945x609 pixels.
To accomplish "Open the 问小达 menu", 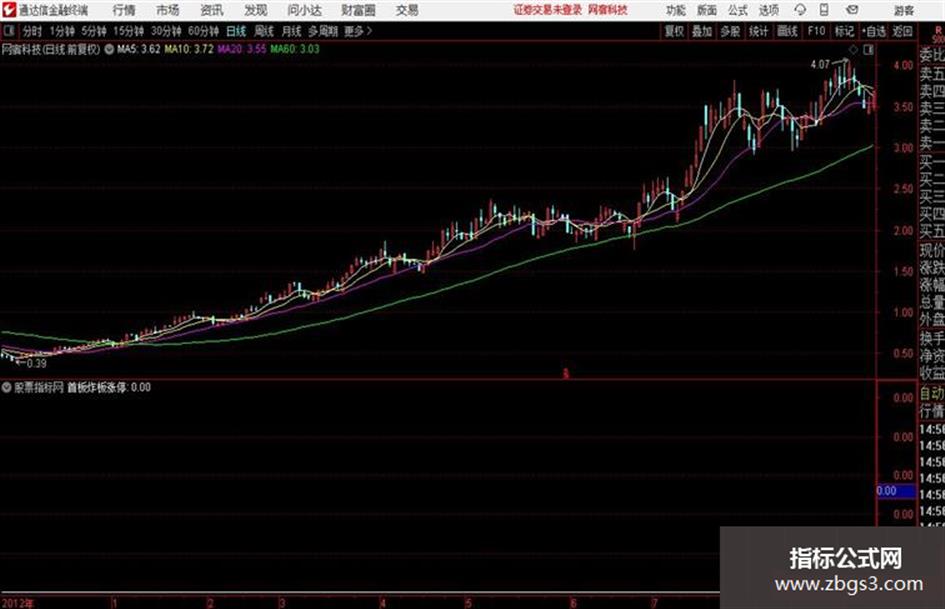I will (304, 10).
